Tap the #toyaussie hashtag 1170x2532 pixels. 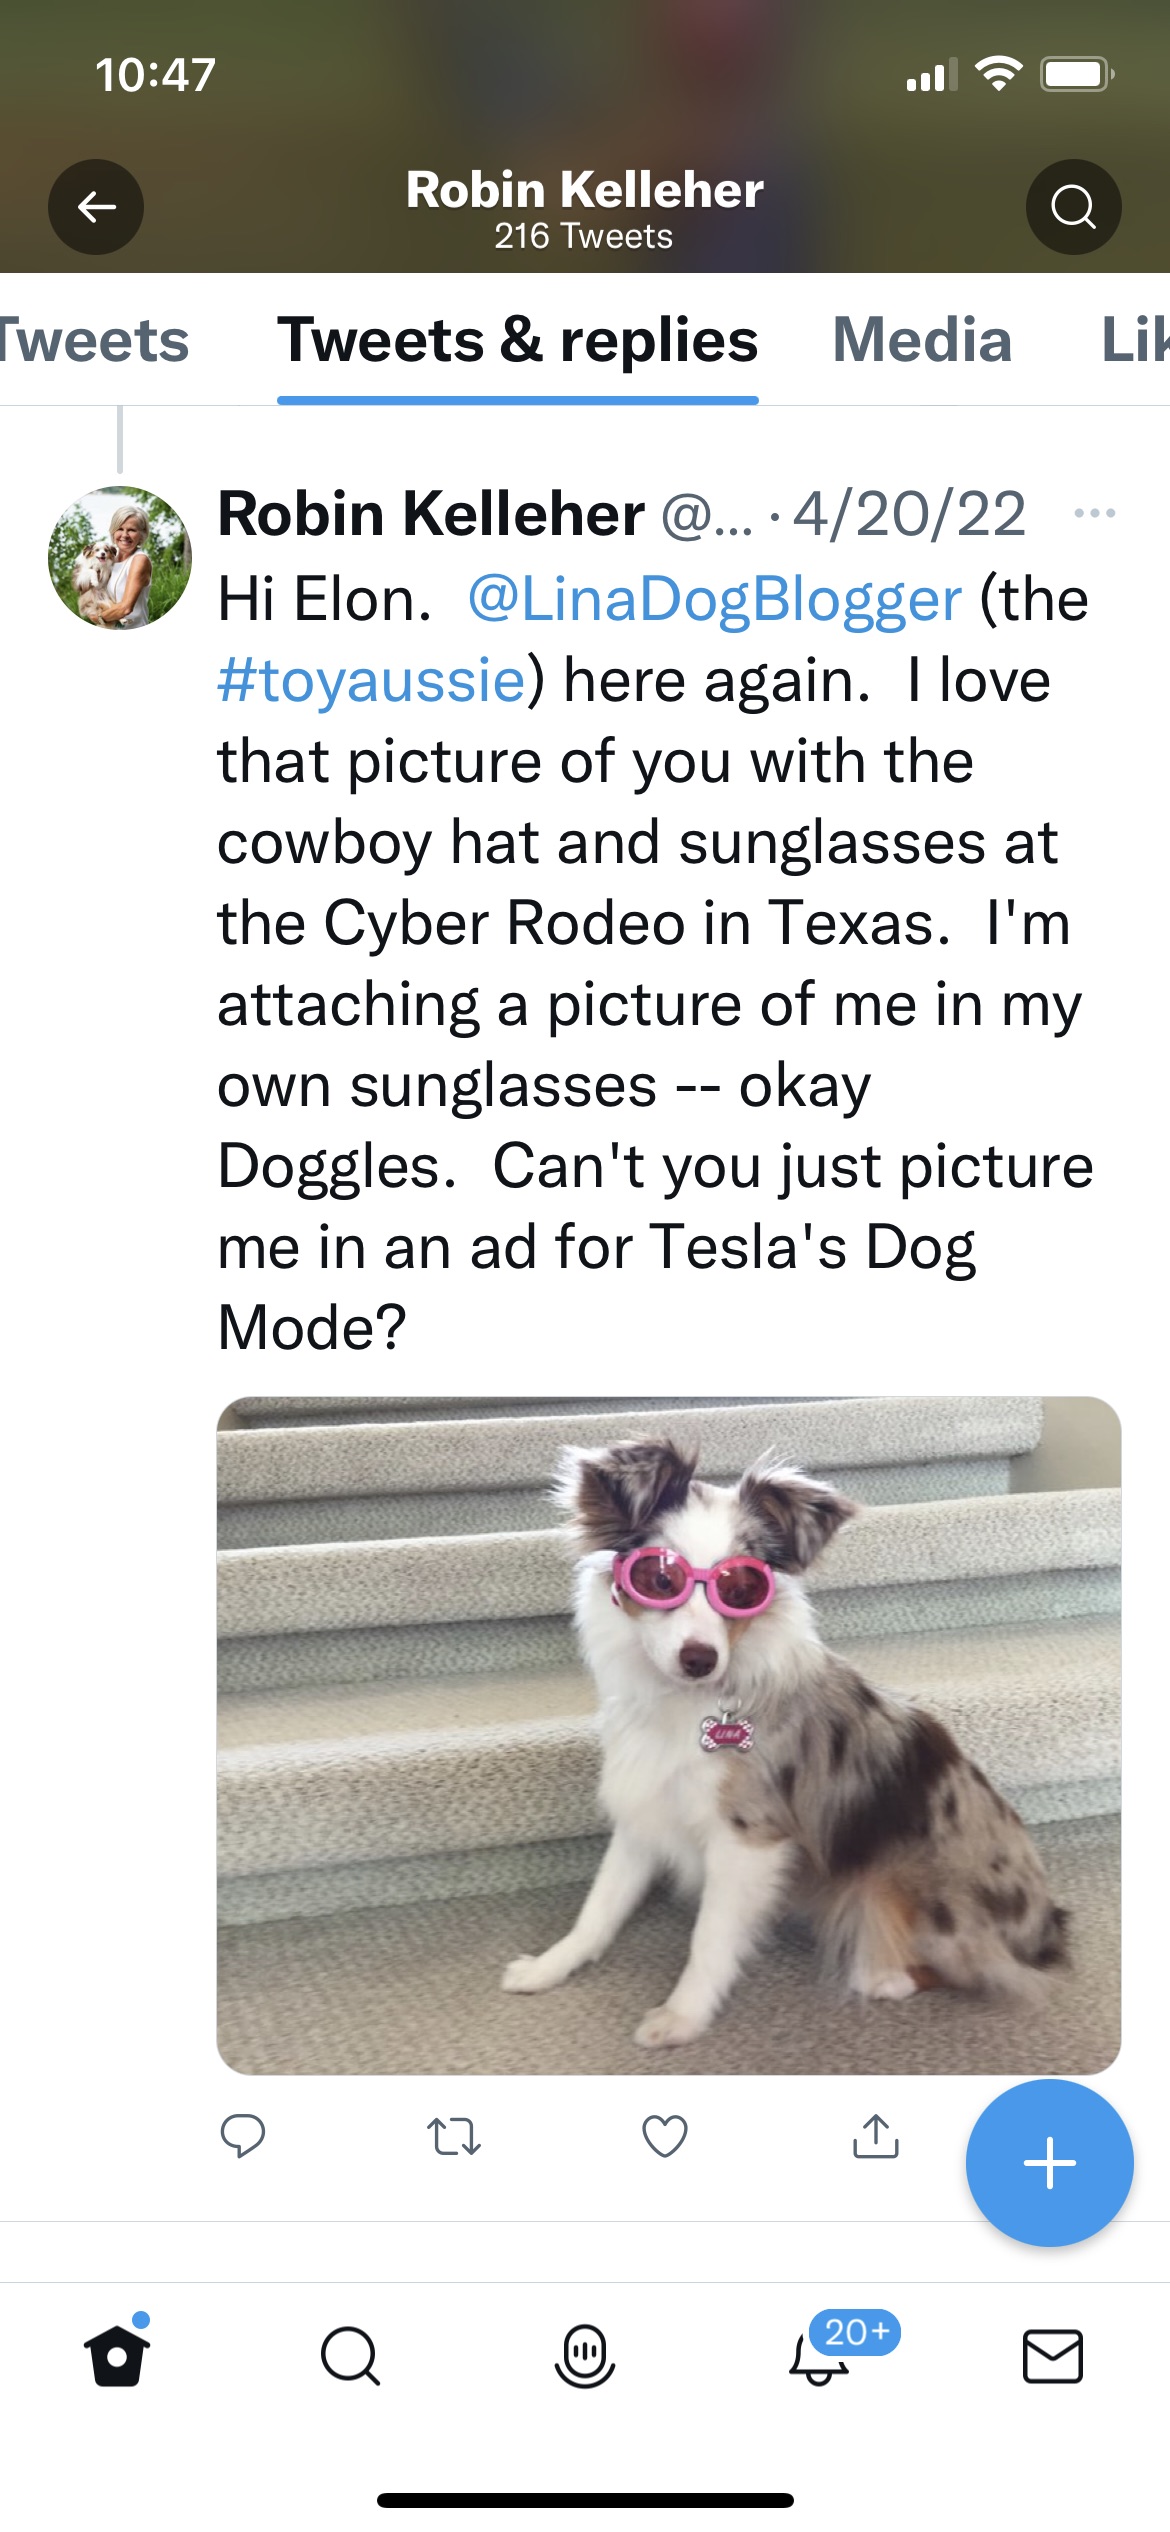click(372, 681)
